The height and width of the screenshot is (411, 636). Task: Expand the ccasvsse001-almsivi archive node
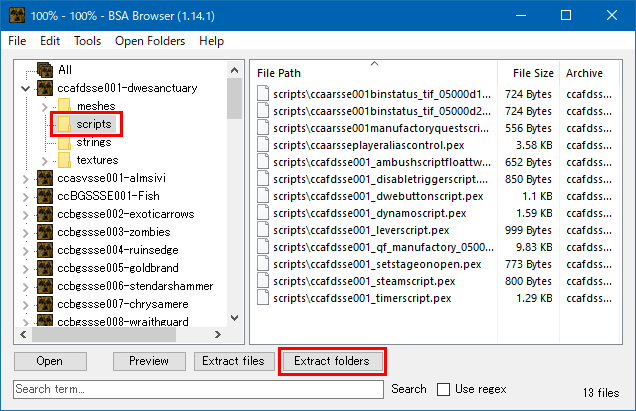(26, 179)
